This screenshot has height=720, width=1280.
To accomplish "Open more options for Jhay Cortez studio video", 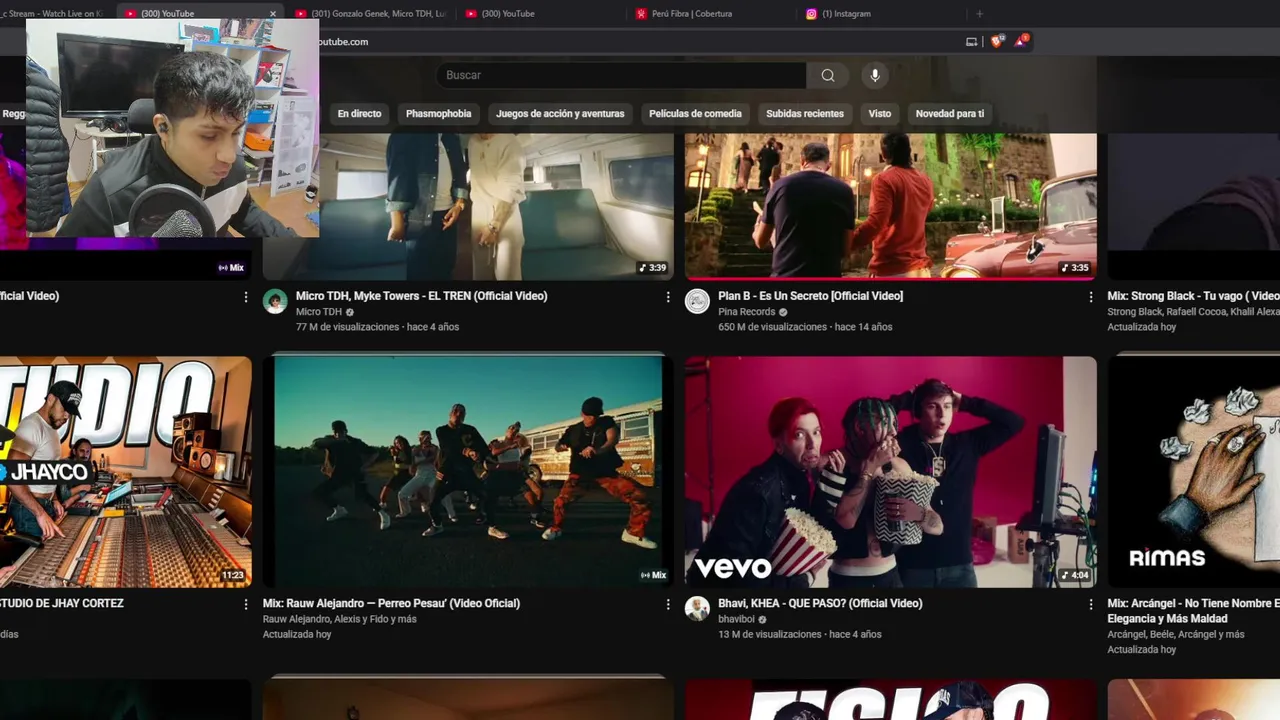I will coord(246,604).
